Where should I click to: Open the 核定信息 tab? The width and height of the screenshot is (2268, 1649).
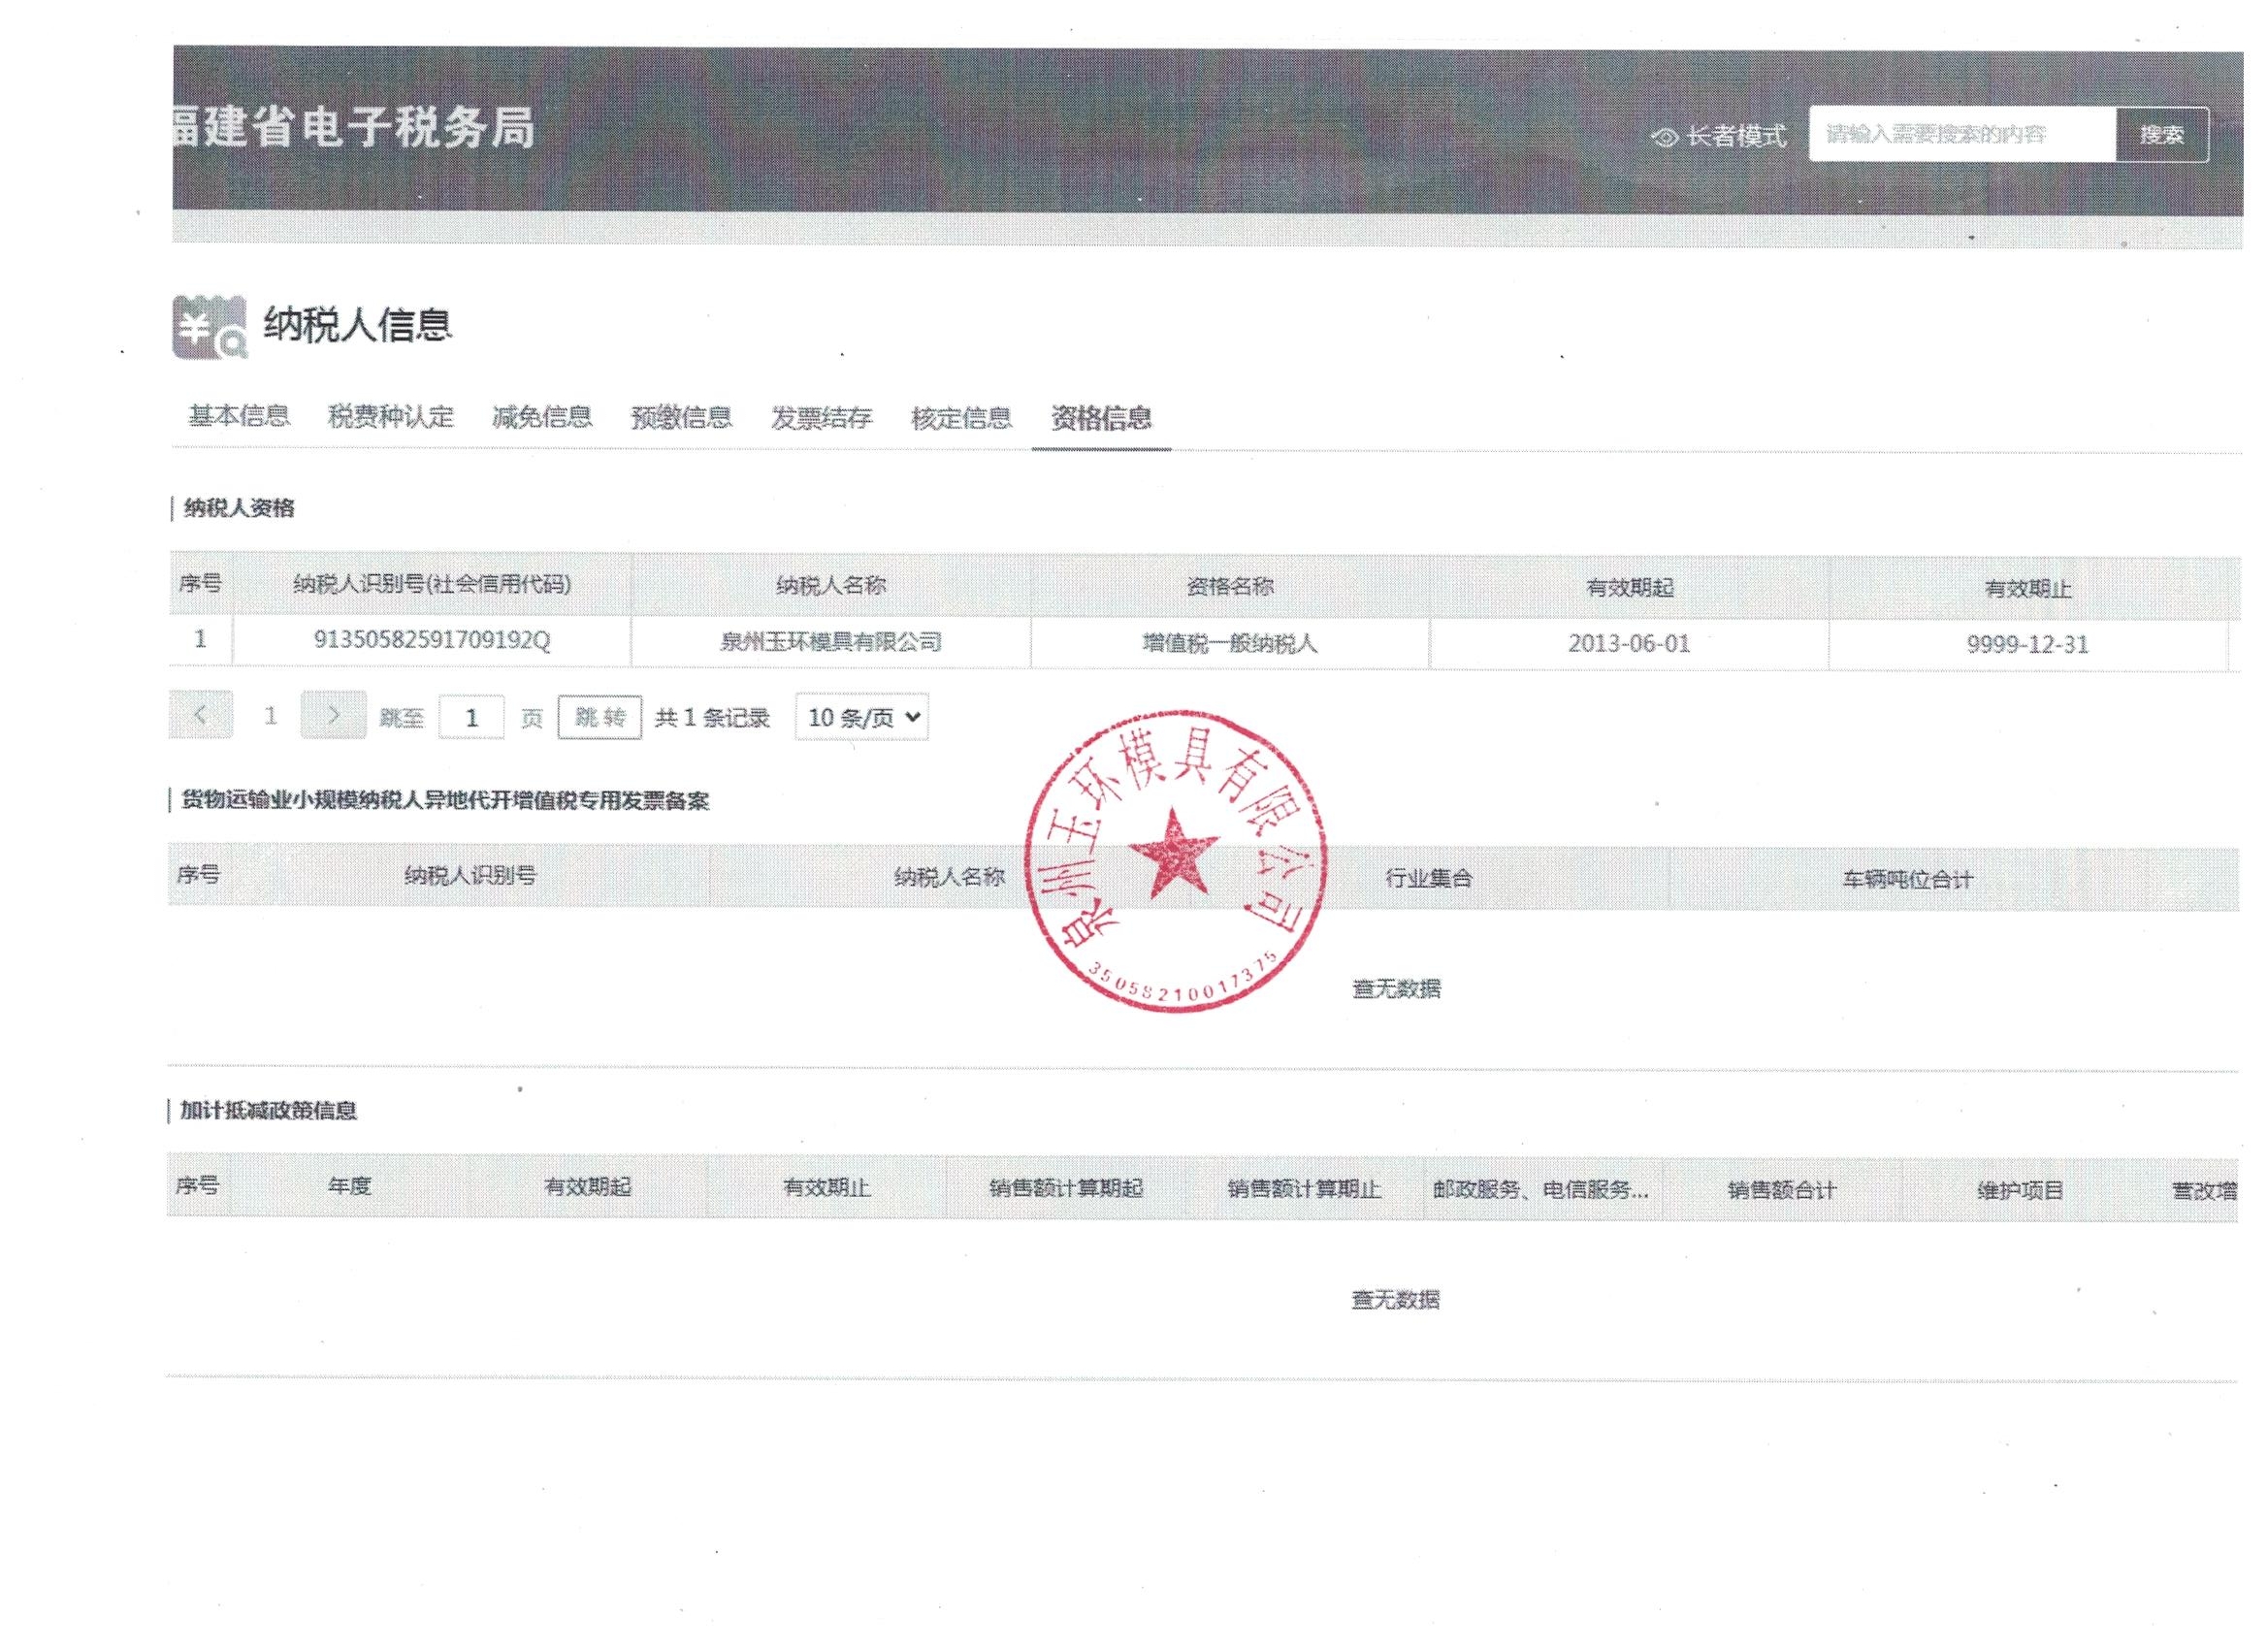961,418
